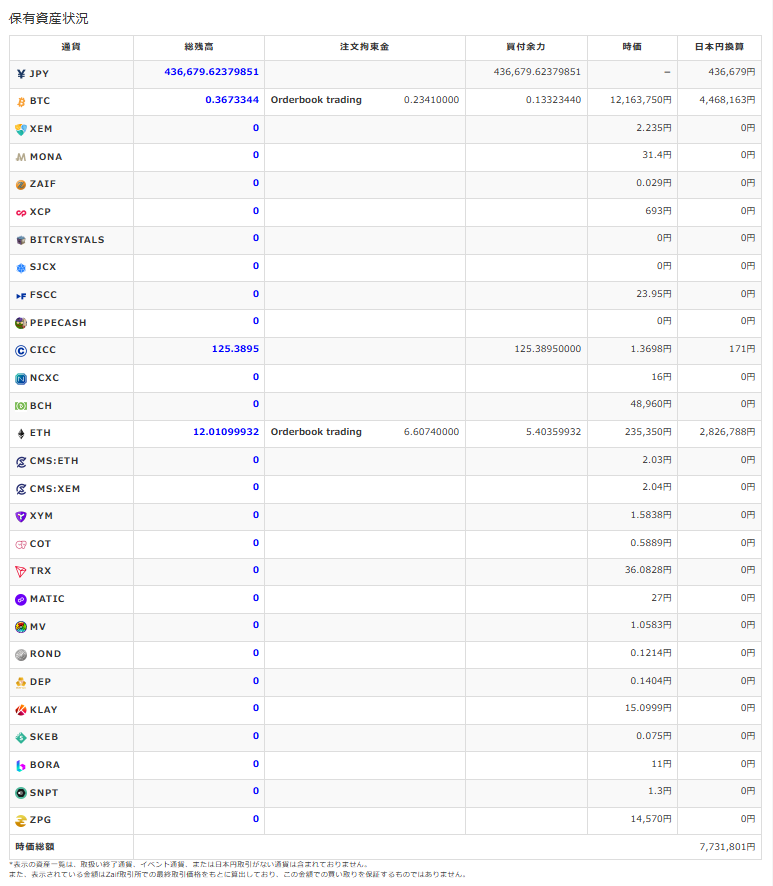Click the XEM coin icon
773x886 pixels.
pyautogui.click(x=21, y=129)
